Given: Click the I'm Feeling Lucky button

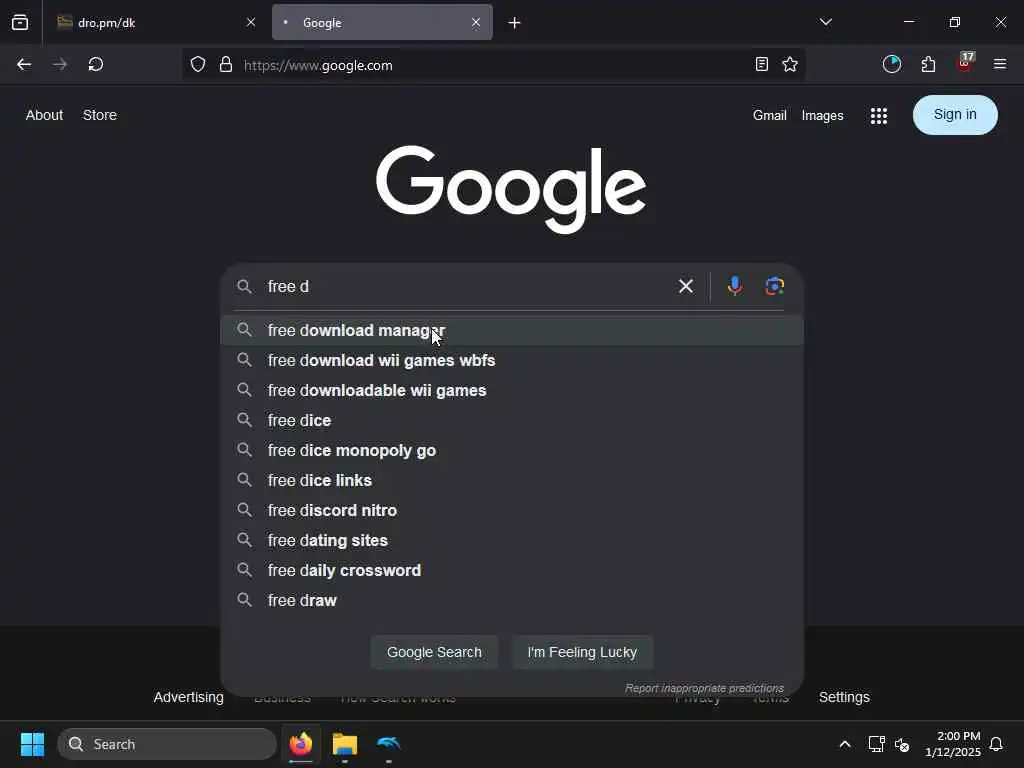Looking at the screenshot, I should tap(582, 652).
